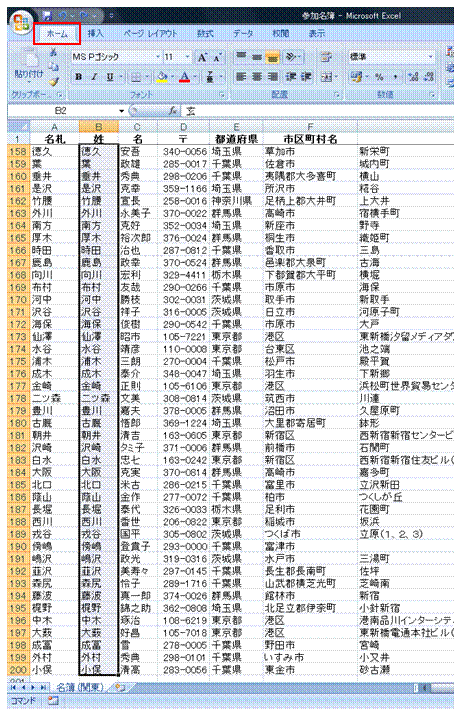Toggle Bold formatting

point(79,77)
